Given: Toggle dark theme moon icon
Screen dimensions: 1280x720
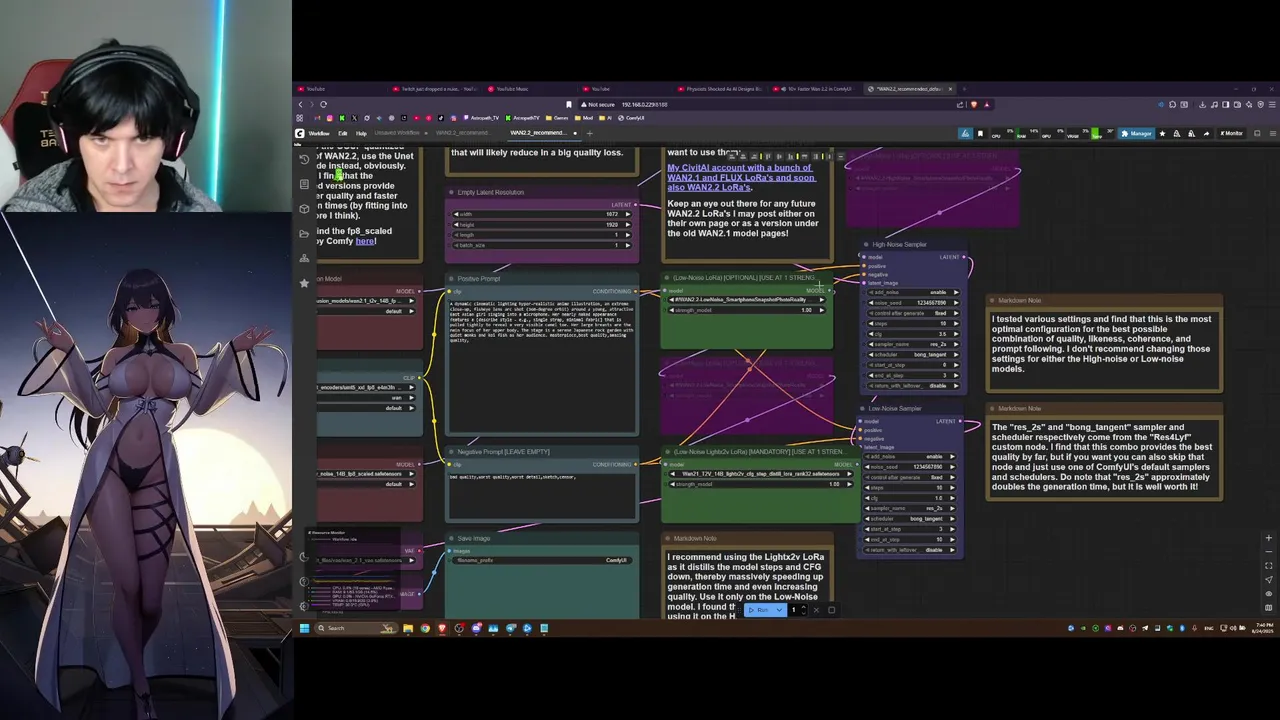Looking at the screenshot, I should pos(304,557).
